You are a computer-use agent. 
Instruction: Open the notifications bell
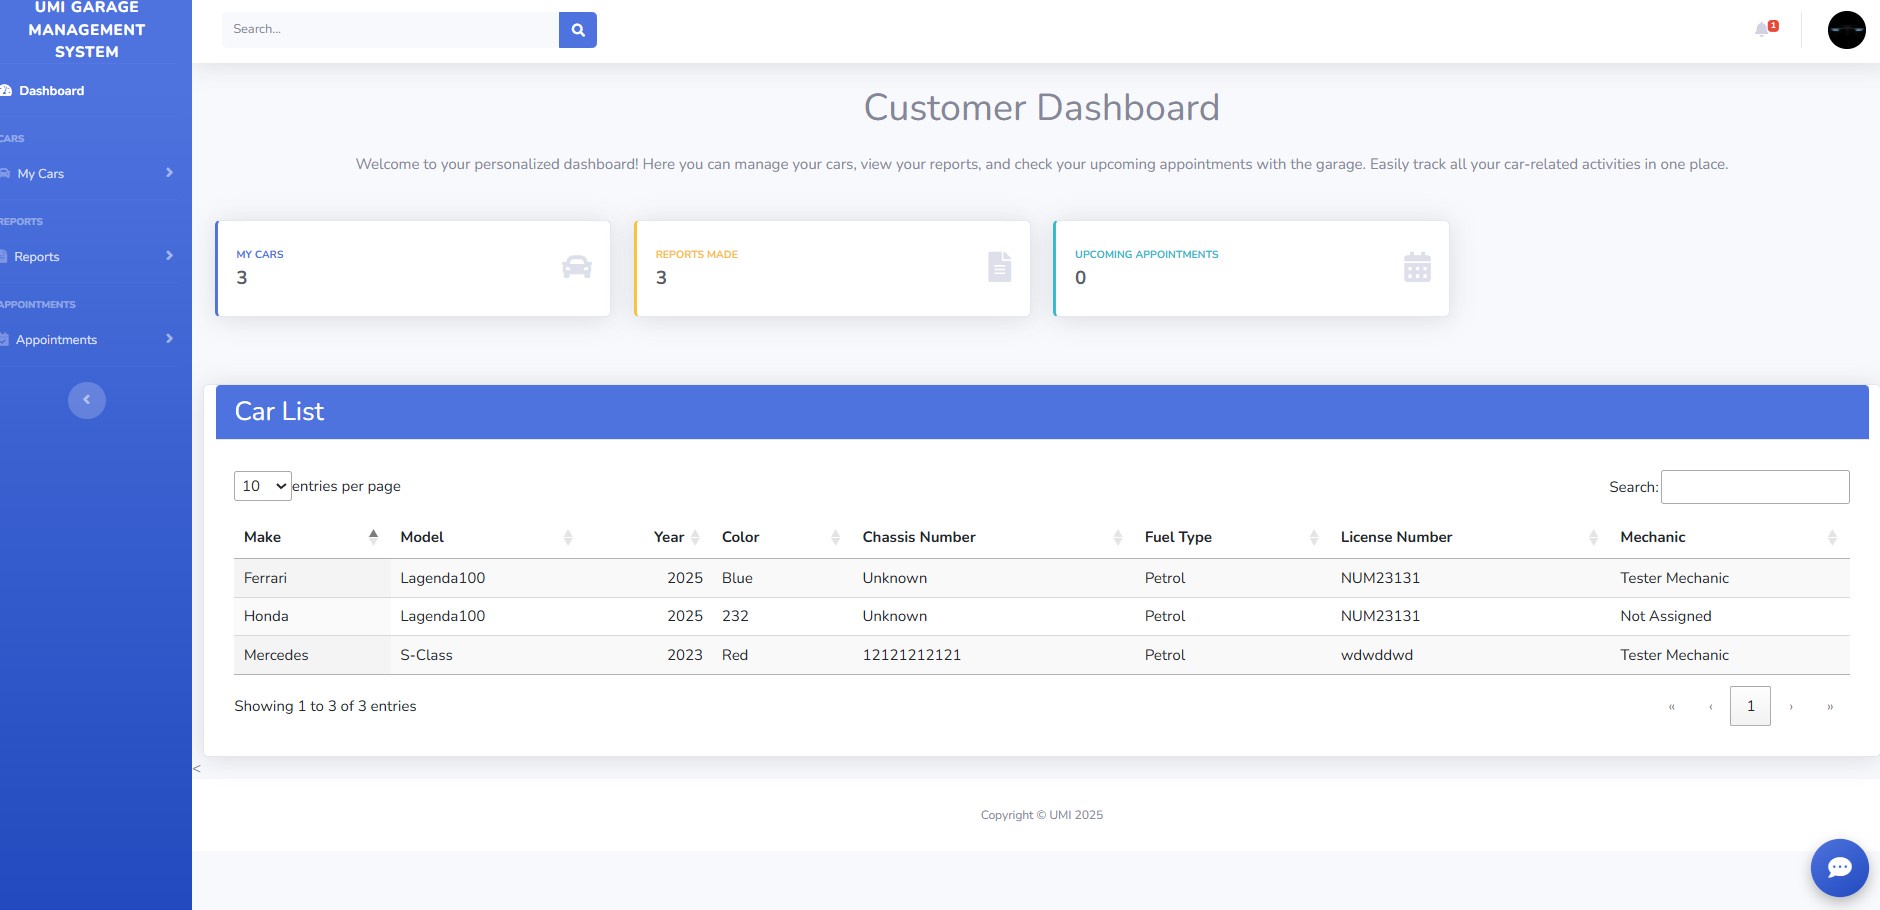click(x=1765, y=29)
